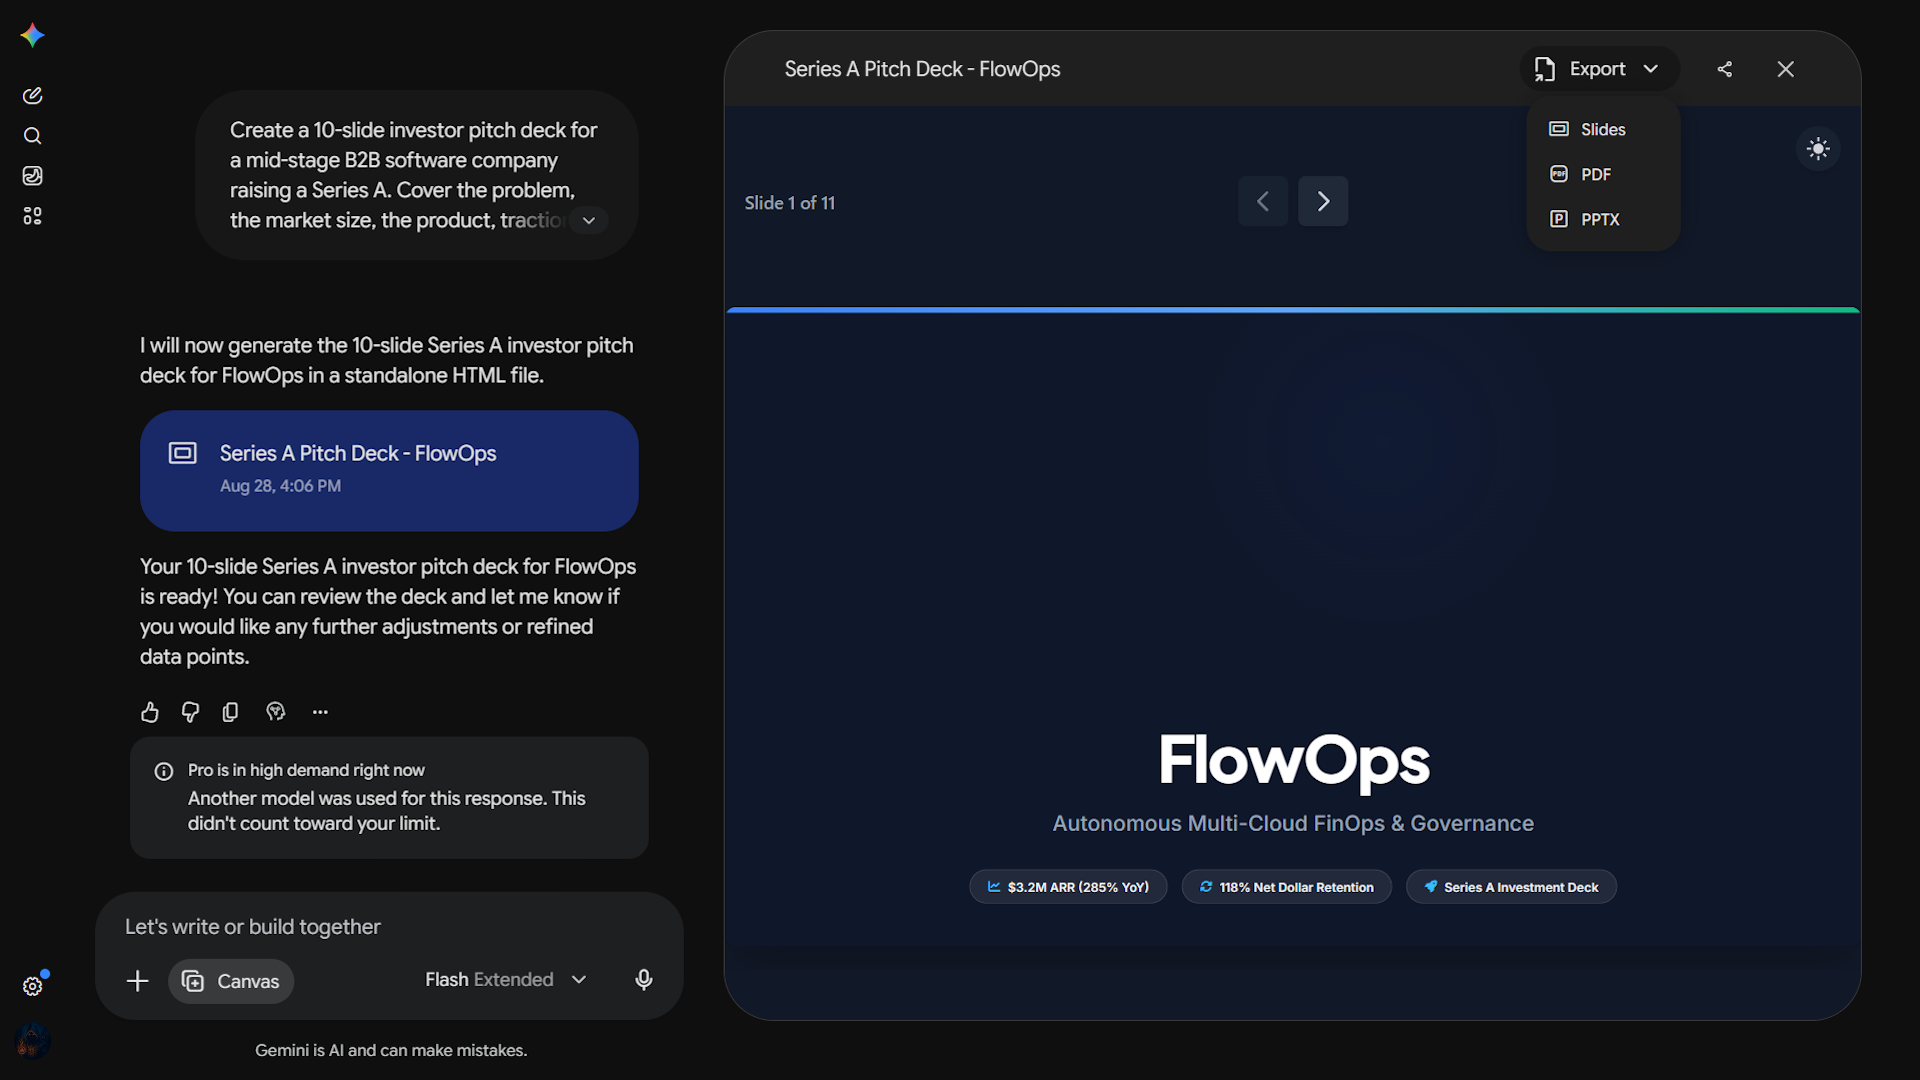Viewport: 1920px width, 1080px height.
Task: Go to next slide
Action: click(x=1323, y=202)
